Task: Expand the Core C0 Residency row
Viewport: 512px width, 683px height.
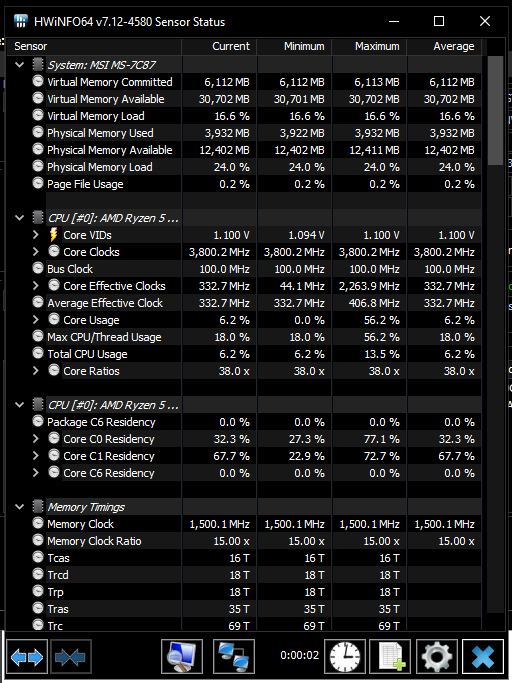Action: pos(36,438)
